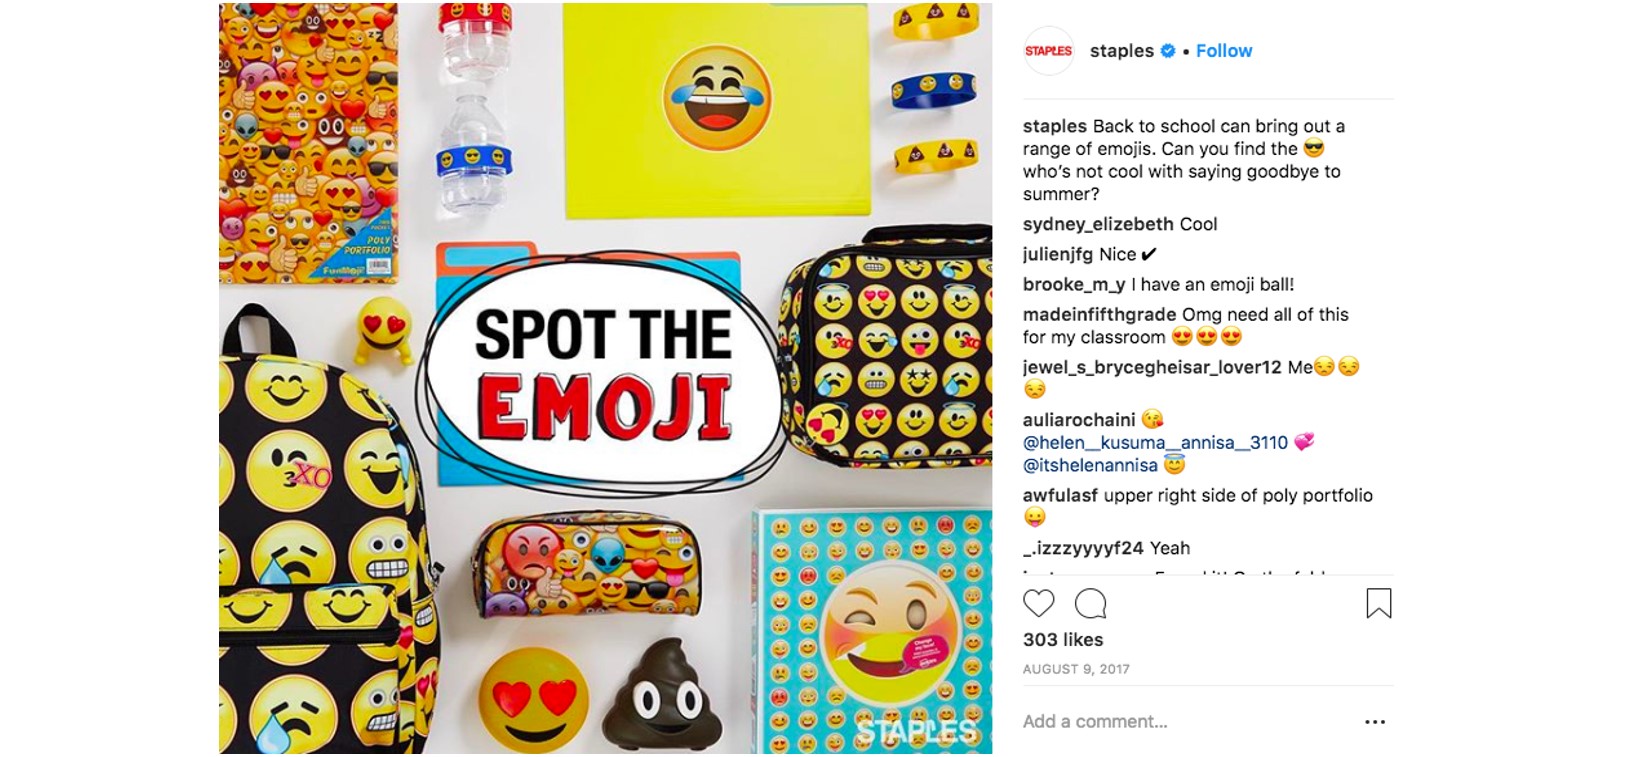Click the August 9, 2017 timestamp
Image resolution: width=1639 pixels, height=757 pixels.
click(1076, 669)
